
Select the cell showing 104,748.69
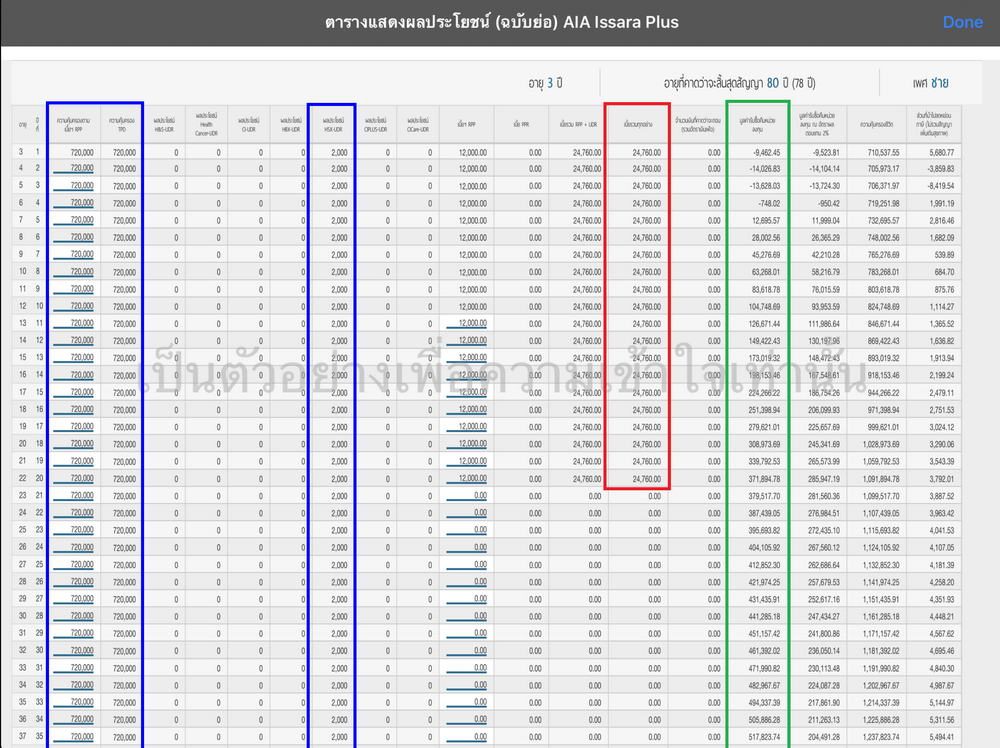pyautogui.click(x=765, y=307)
